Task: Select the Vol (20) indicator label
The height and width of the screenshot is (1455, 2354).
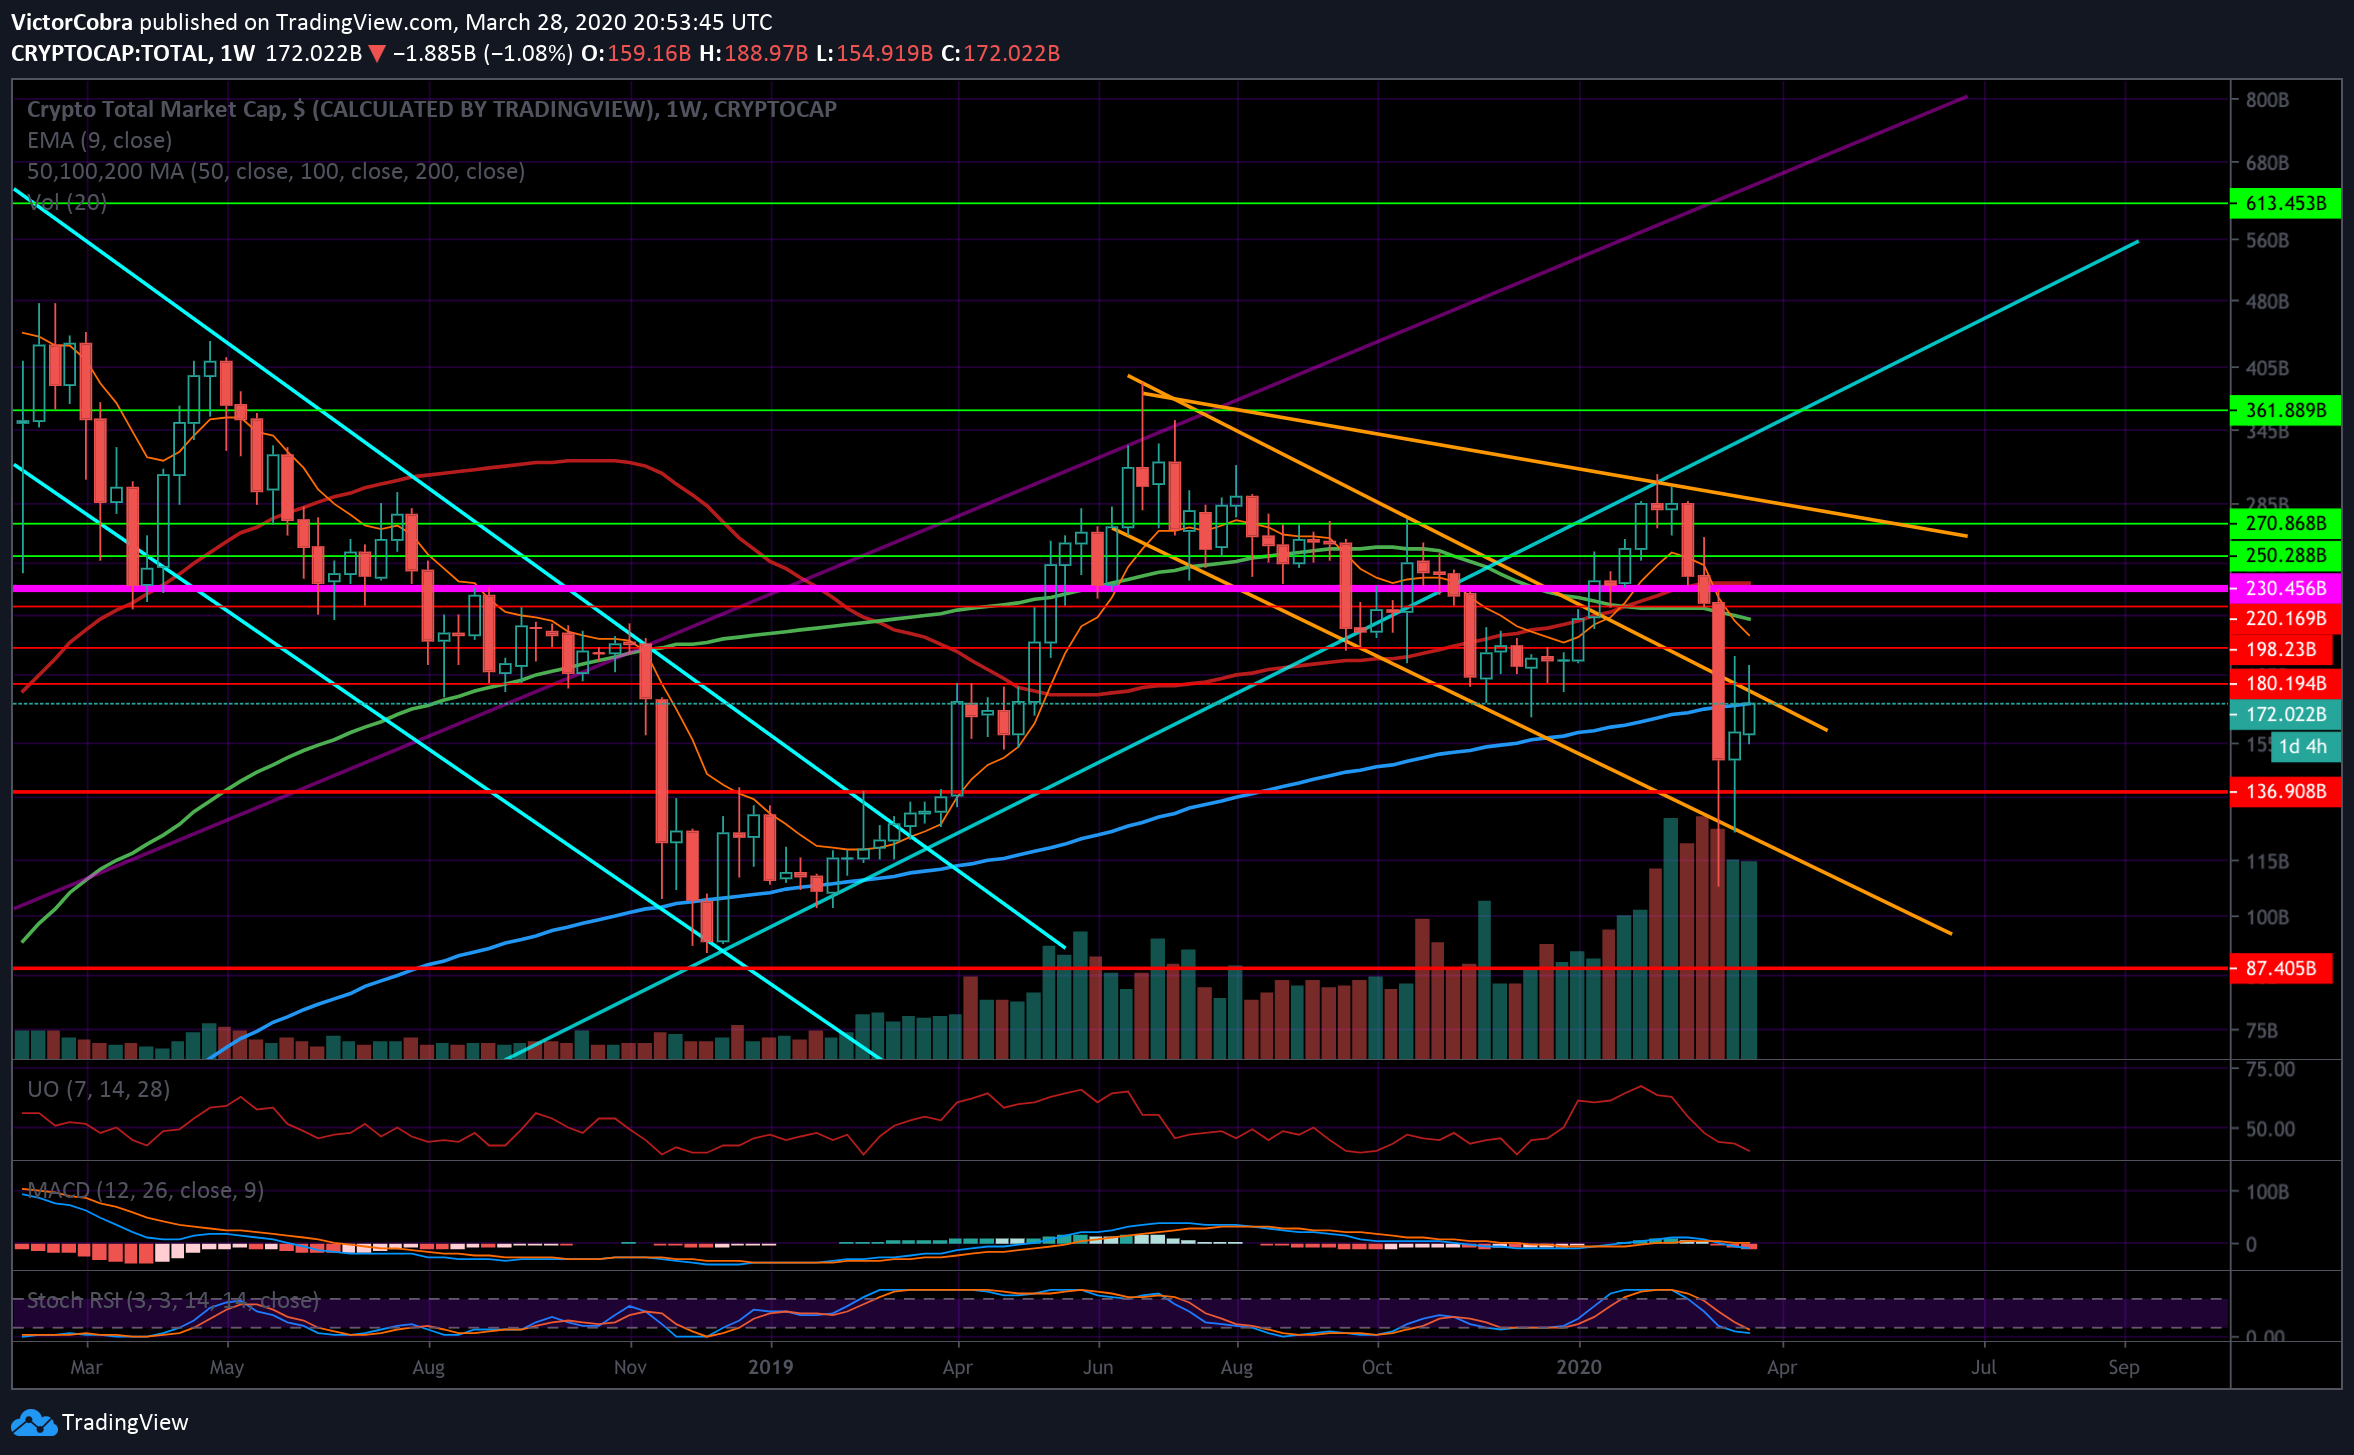Action: [67, 202]
